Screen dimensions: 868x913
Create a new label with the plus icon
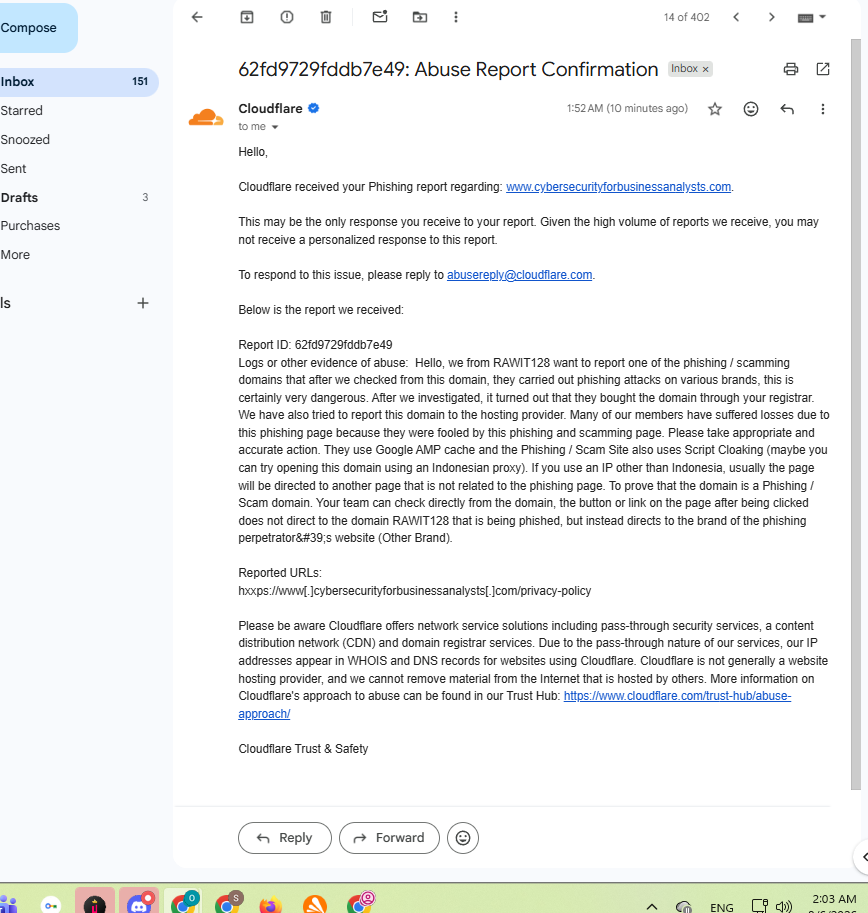[x=143, y=303]
